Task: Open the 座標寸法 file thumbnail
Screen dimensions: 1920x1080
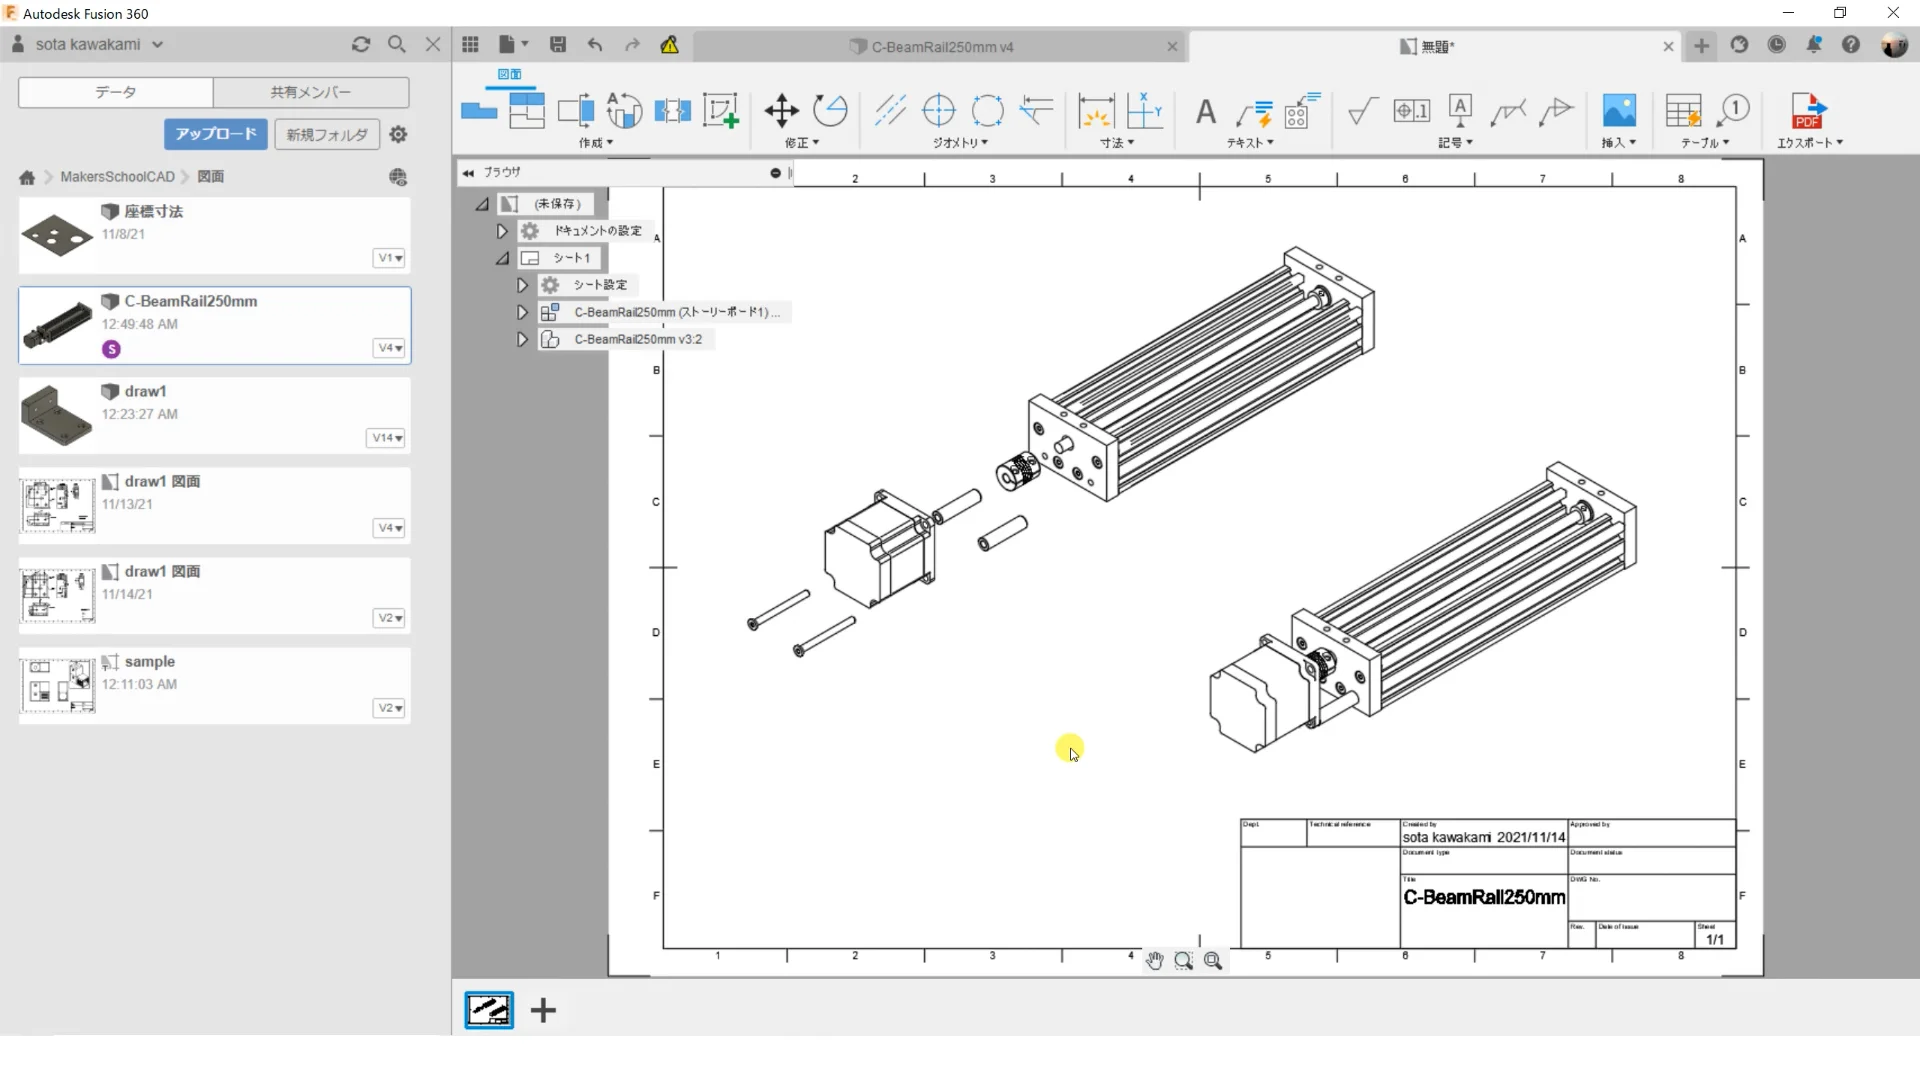Action: 57,236
